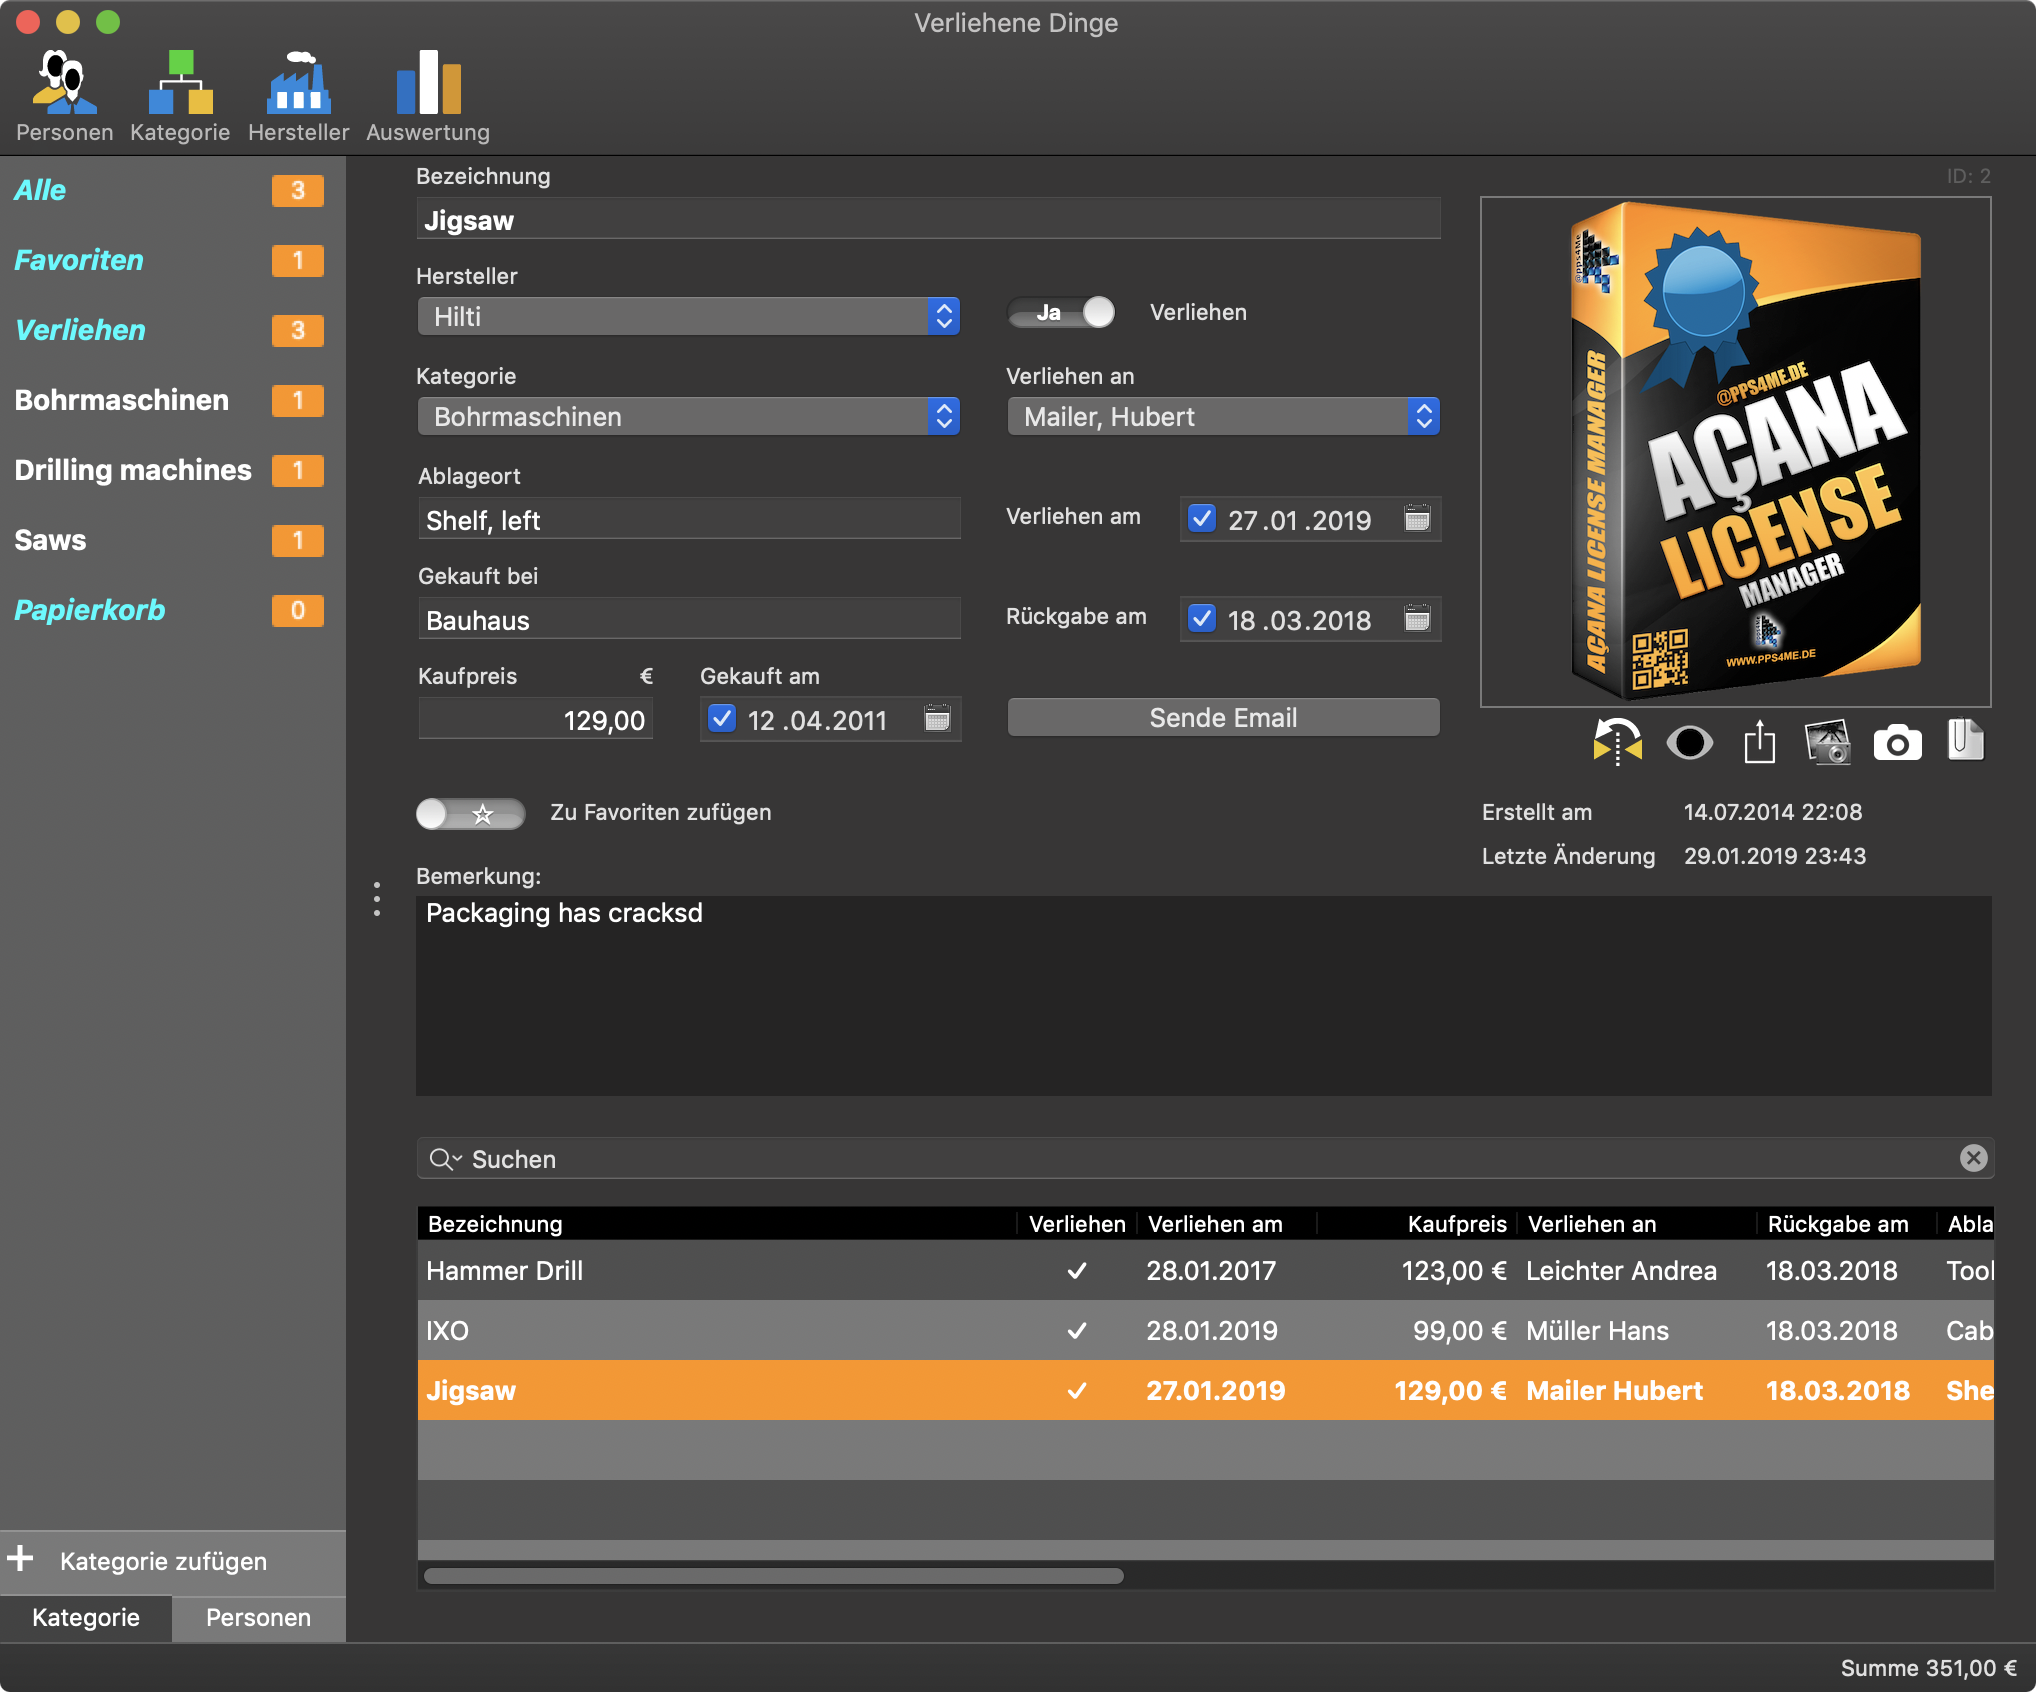Select the Hammer Drill table row
Viewport: 2036px width, 1692px height.
[x=1206, y=1270]
